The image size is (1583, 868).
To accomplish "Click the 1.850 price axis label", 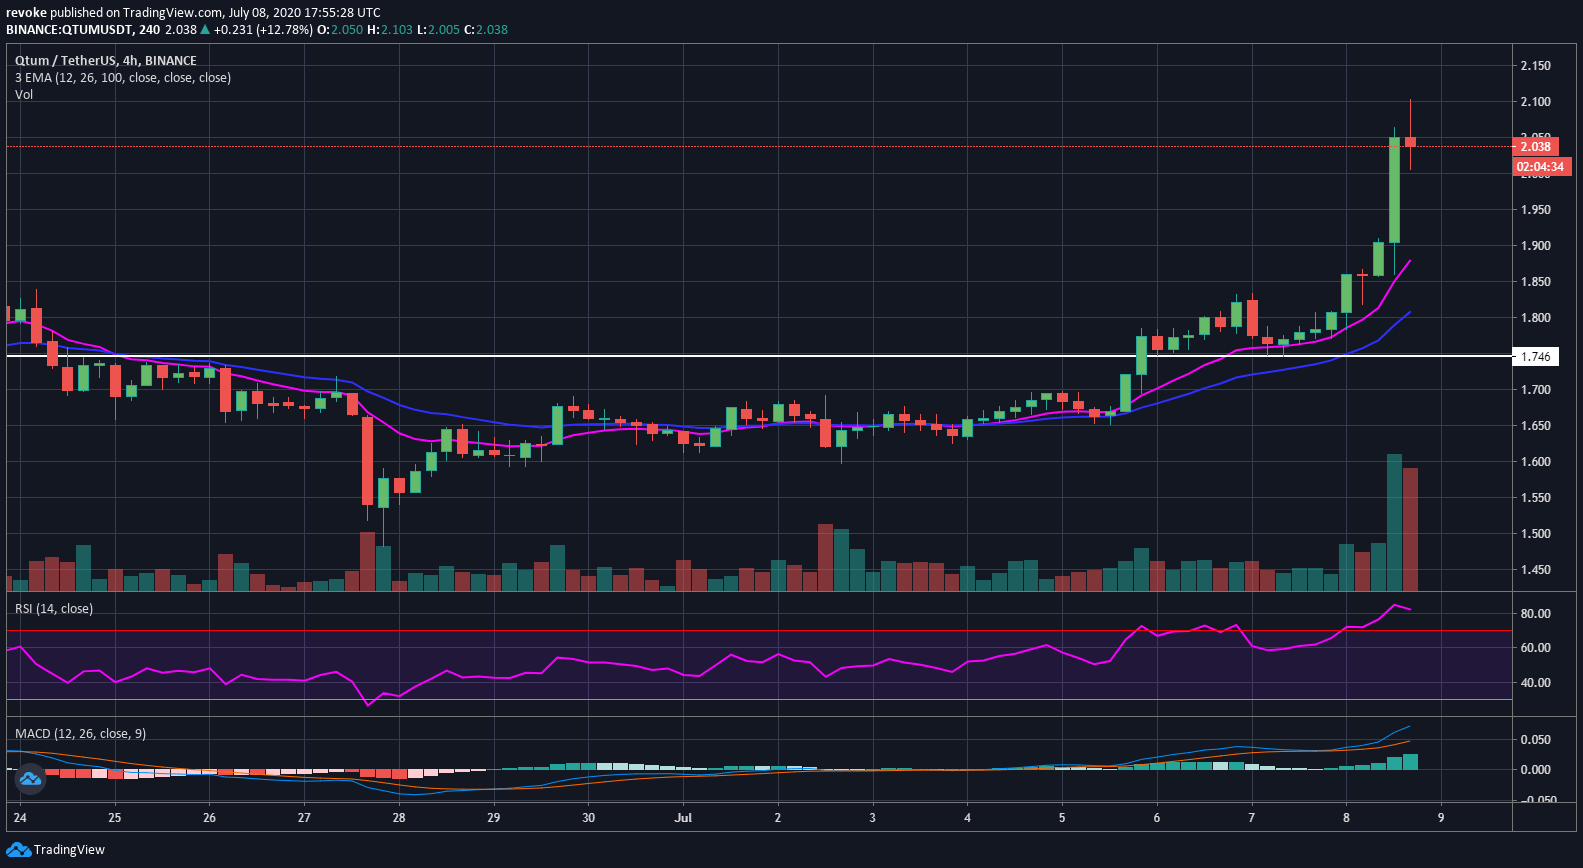I will 1535,282.
